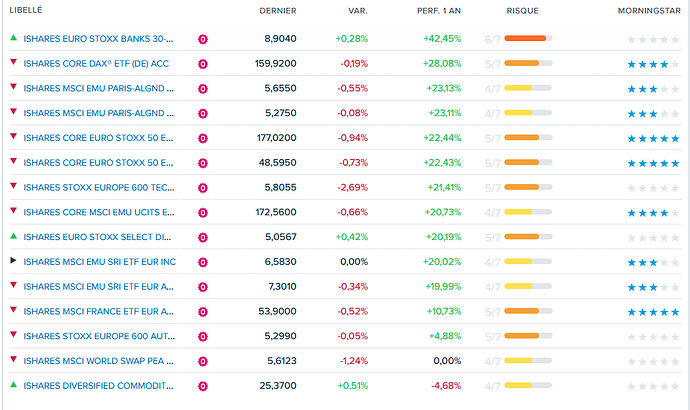This screenshot has width=690, height=410.
Task: Sort by the RISQUE column header
Action: (x=522, y=11)
